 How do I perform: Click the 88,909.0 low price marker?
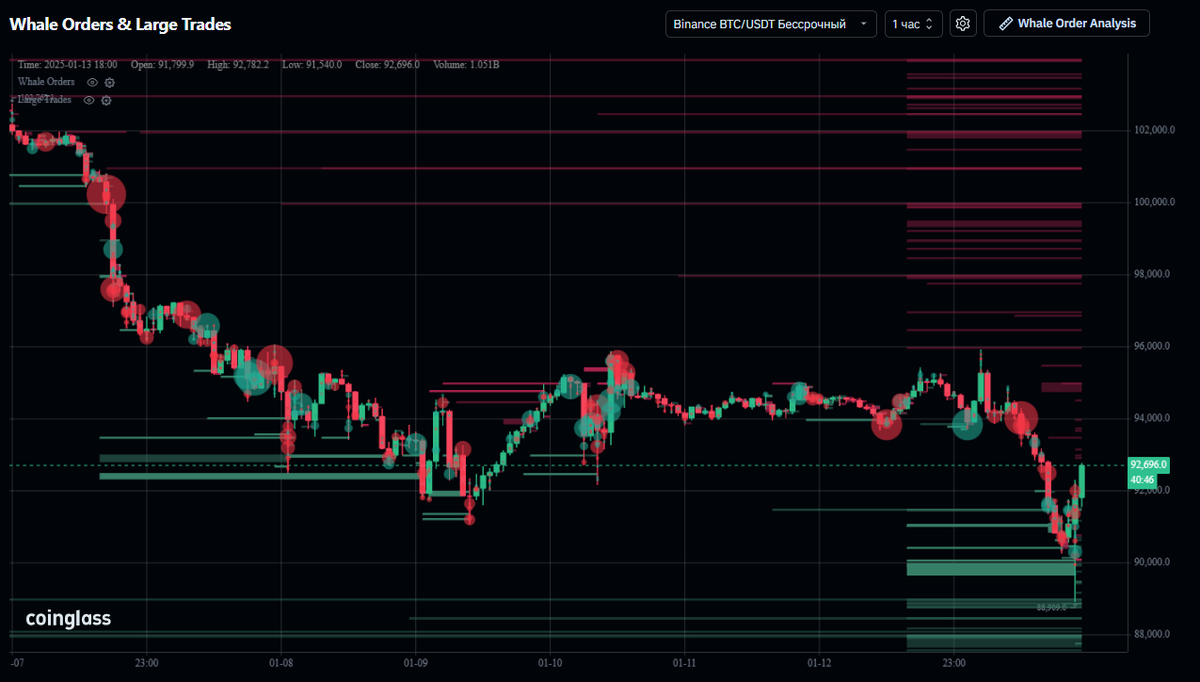pyautogui.click(x=1053, y=607)
